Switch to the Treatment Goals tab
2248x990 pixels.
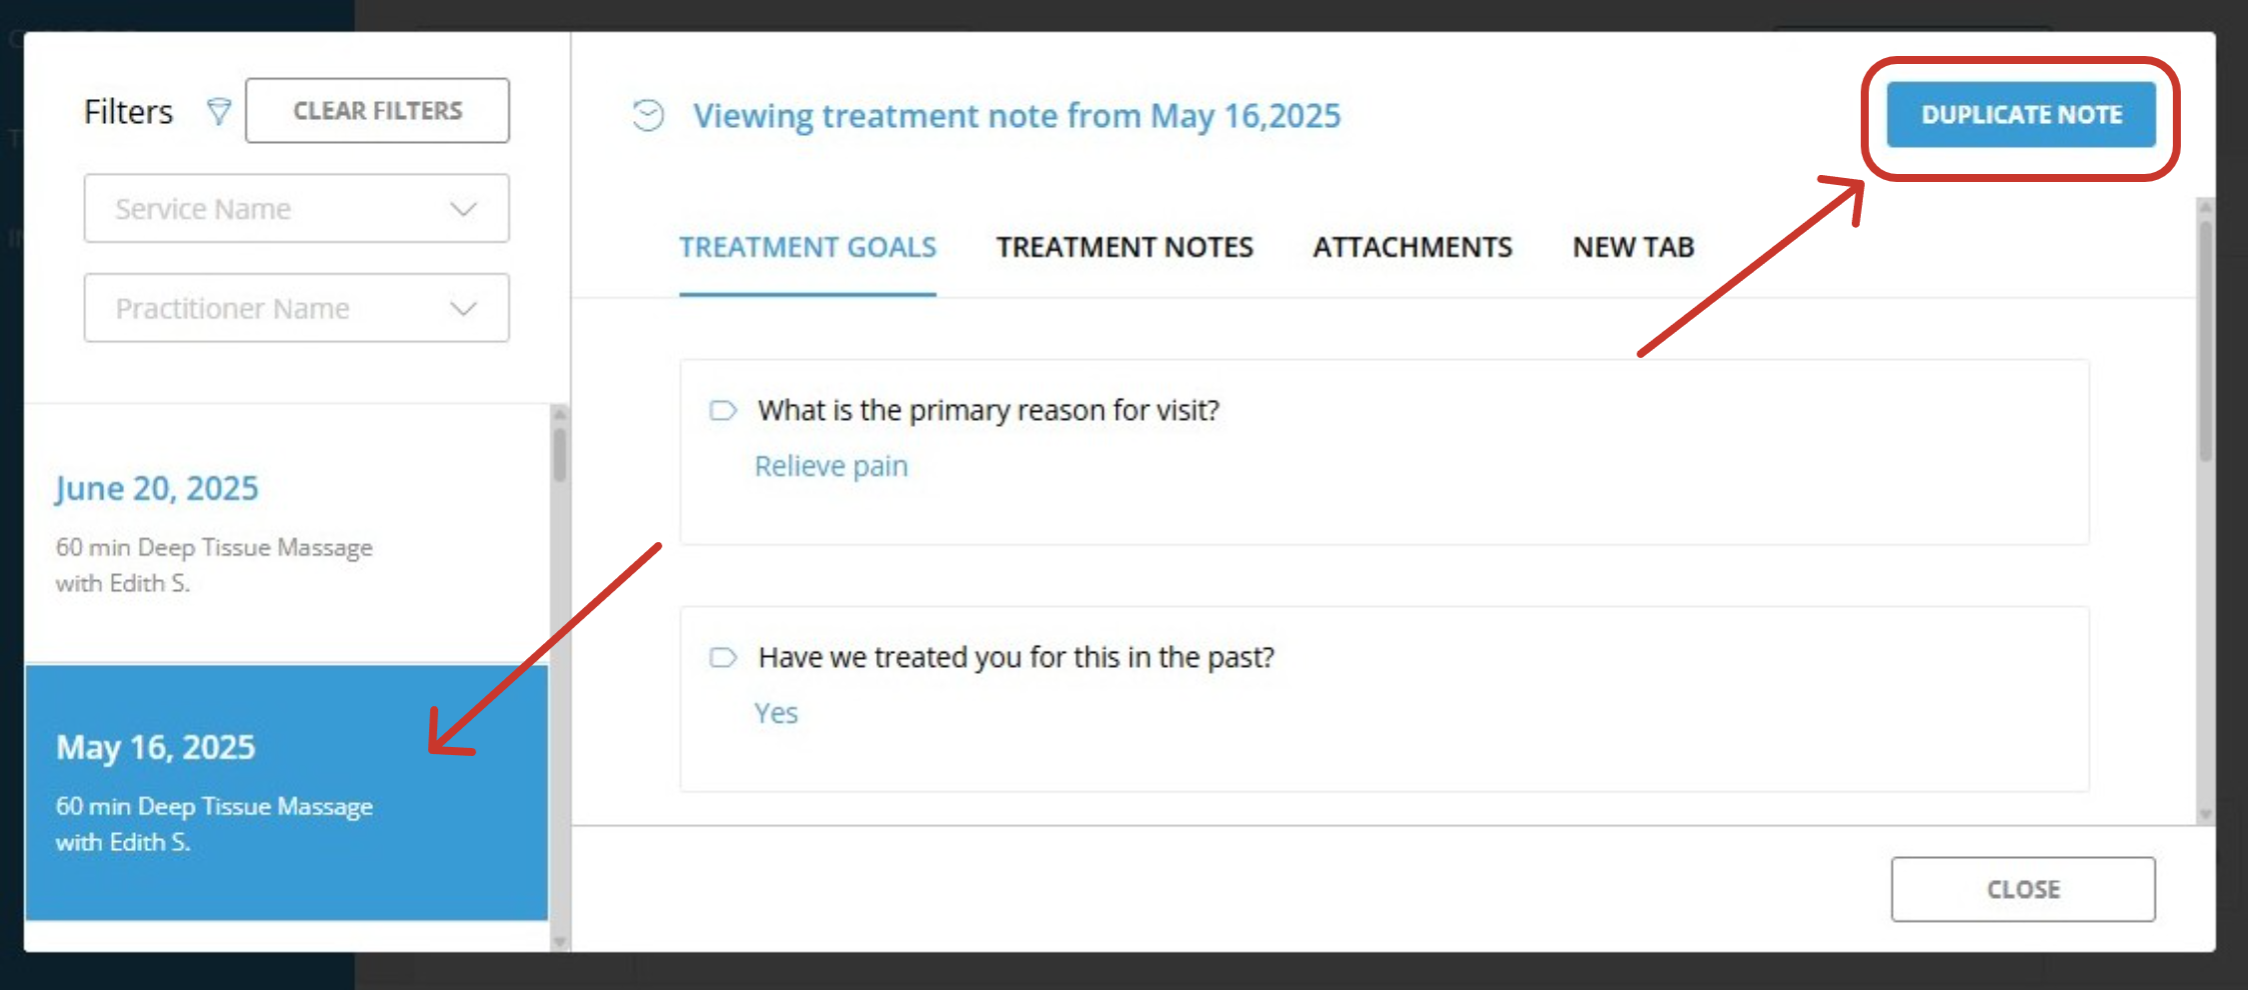point(807,247)
